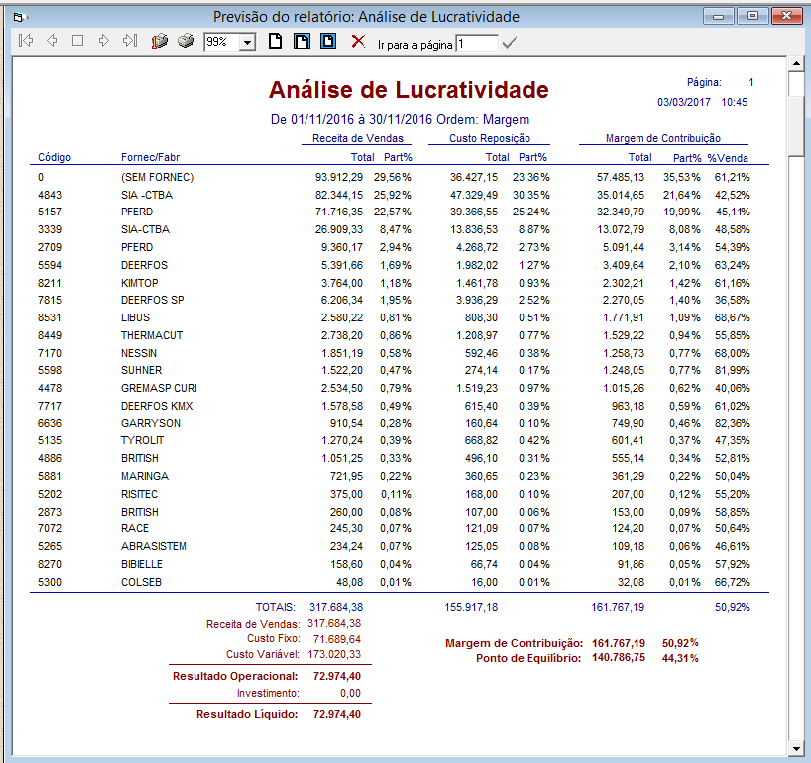
Task: Click the vertical scrollbar down arrow
Action: [796, 748]
